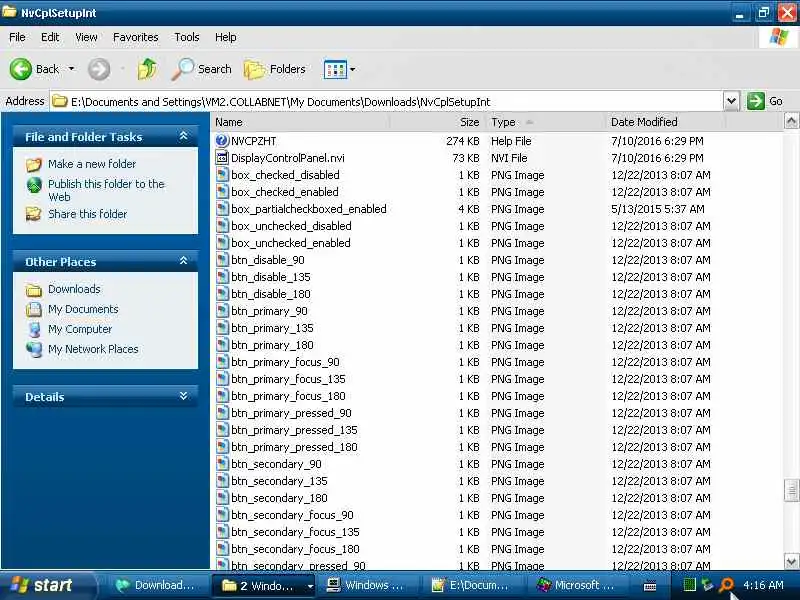Go to Downloads in Other Places
This screenshot has width=800, height=600.
coord(74,289)
